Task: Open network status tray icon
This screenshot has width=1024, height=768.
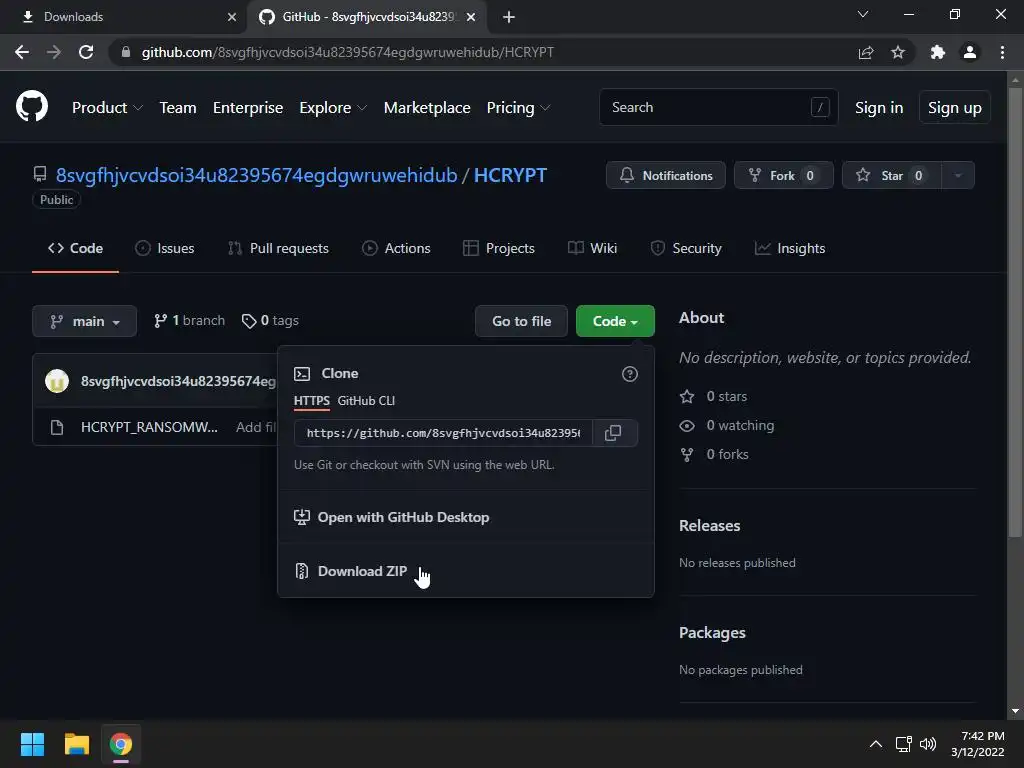Action: pyautogui.click(x=903, y=744)
